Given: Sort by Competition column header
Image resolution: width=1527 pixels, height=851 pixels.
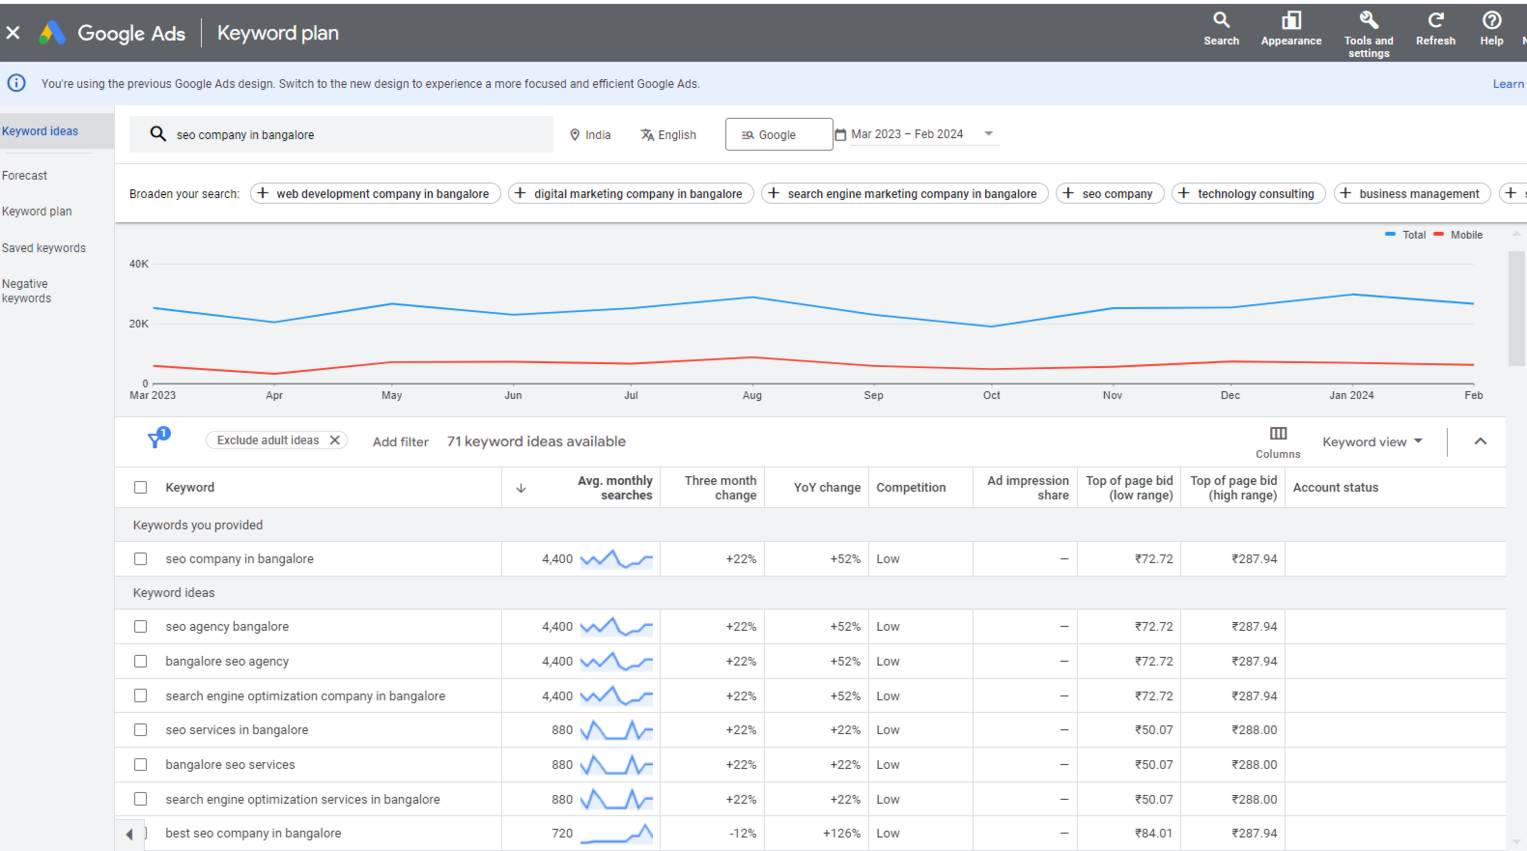Looking at the screenshot, I should [911, 488].
